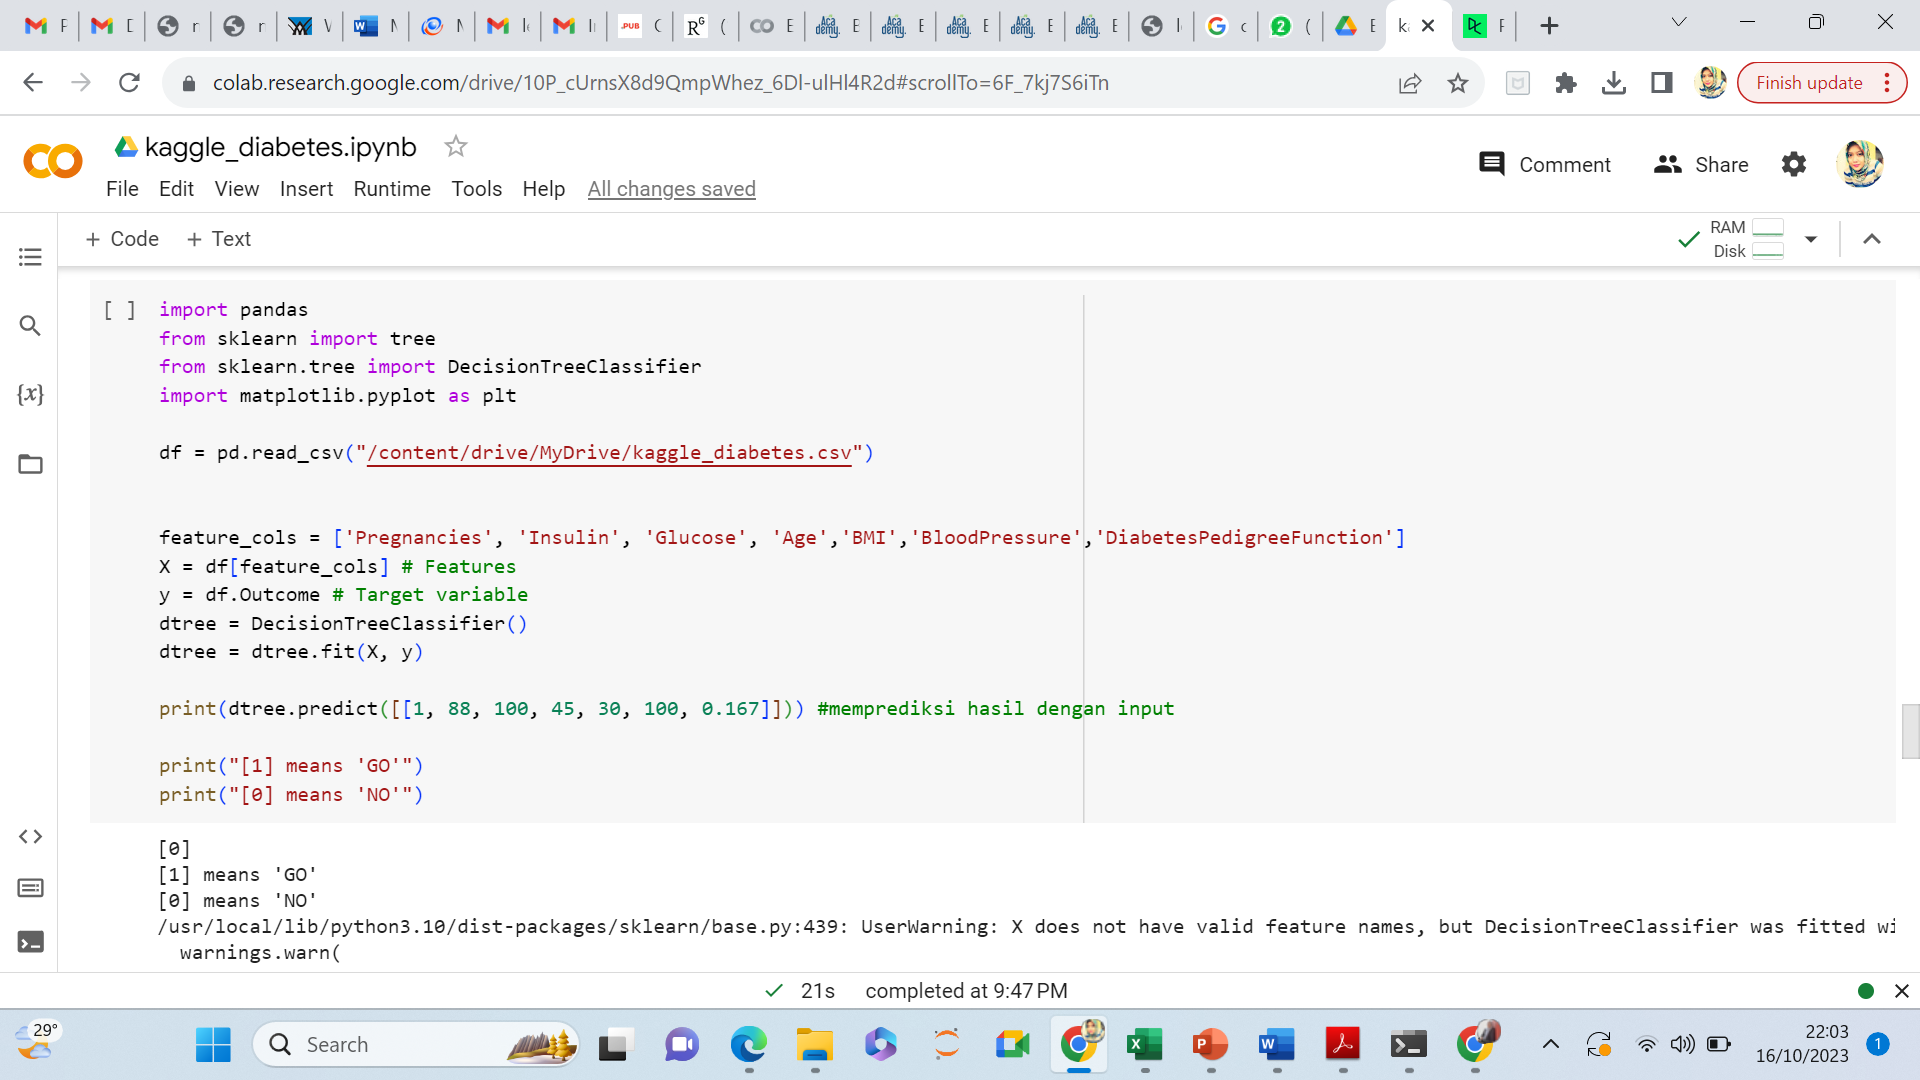Open the File menu
The height and width of the screenshot is (1080, 1920).
coord(122,189)
